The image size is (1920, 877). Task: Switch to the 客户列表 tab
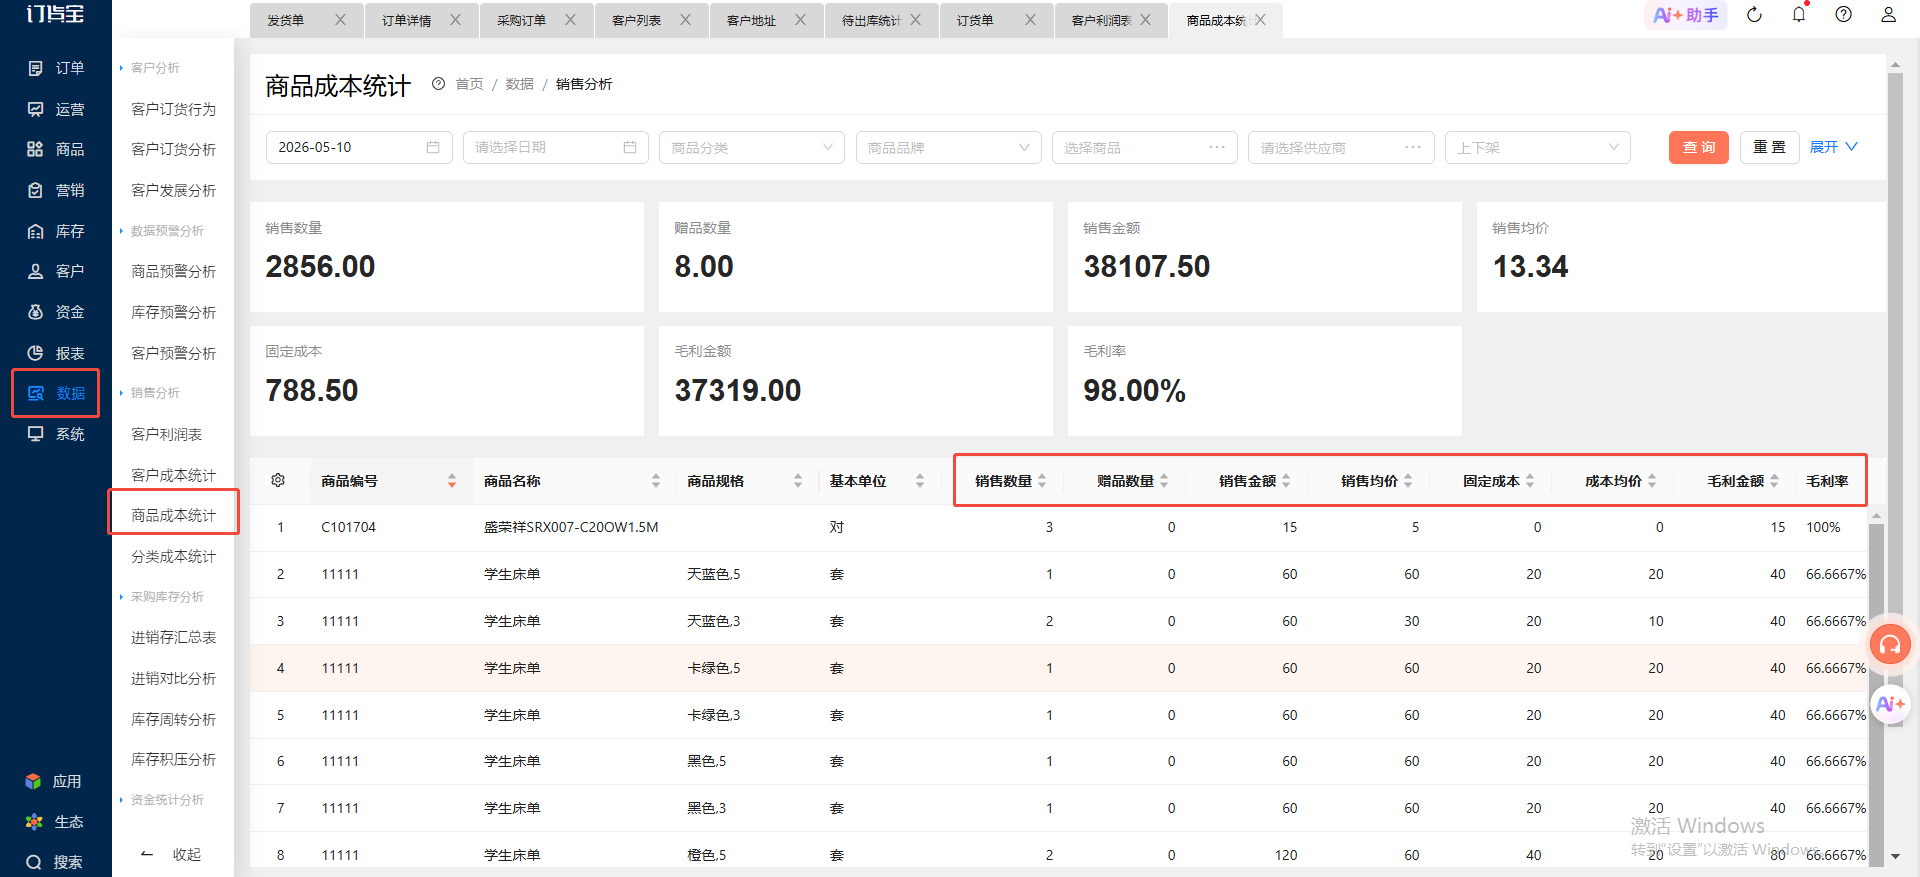tap(636, 20)
